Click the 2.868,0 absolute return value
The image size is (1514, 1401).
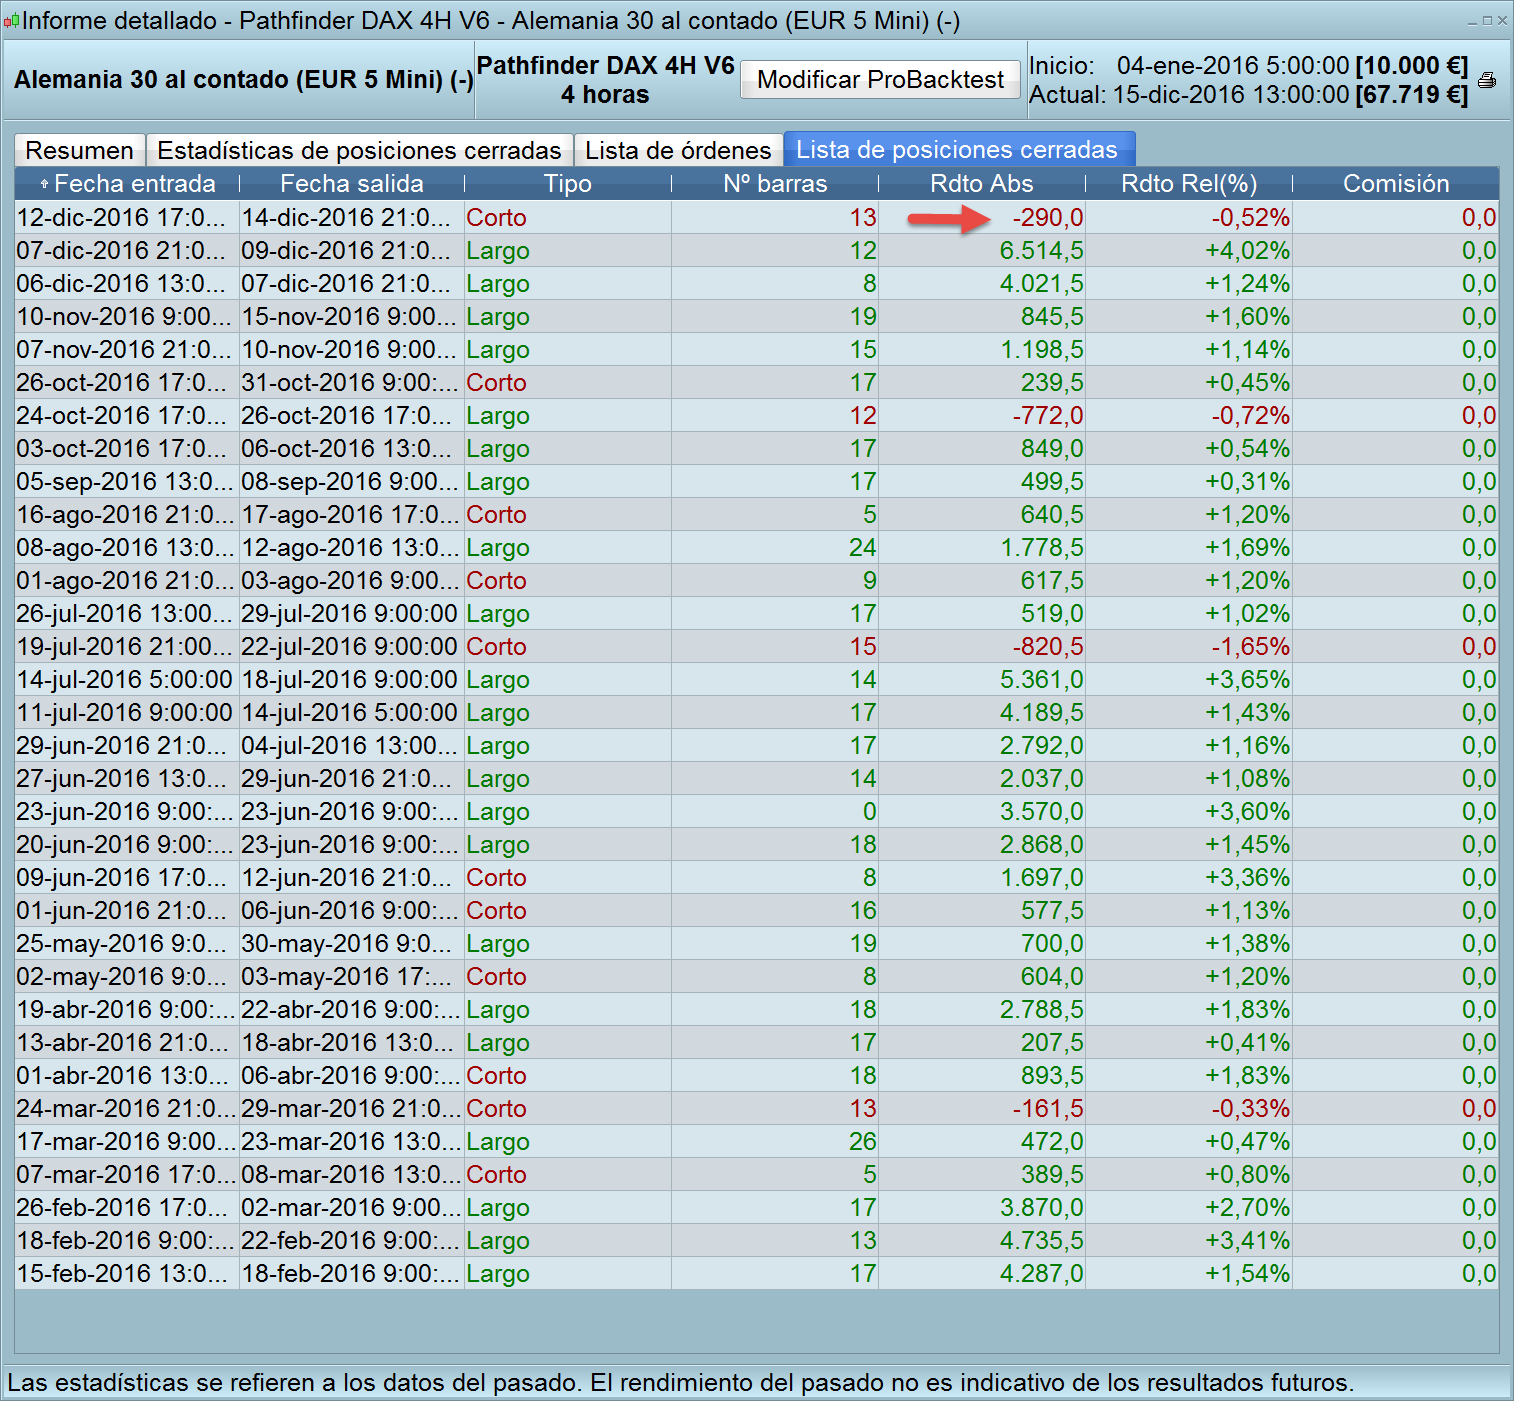coord(1042,845)
